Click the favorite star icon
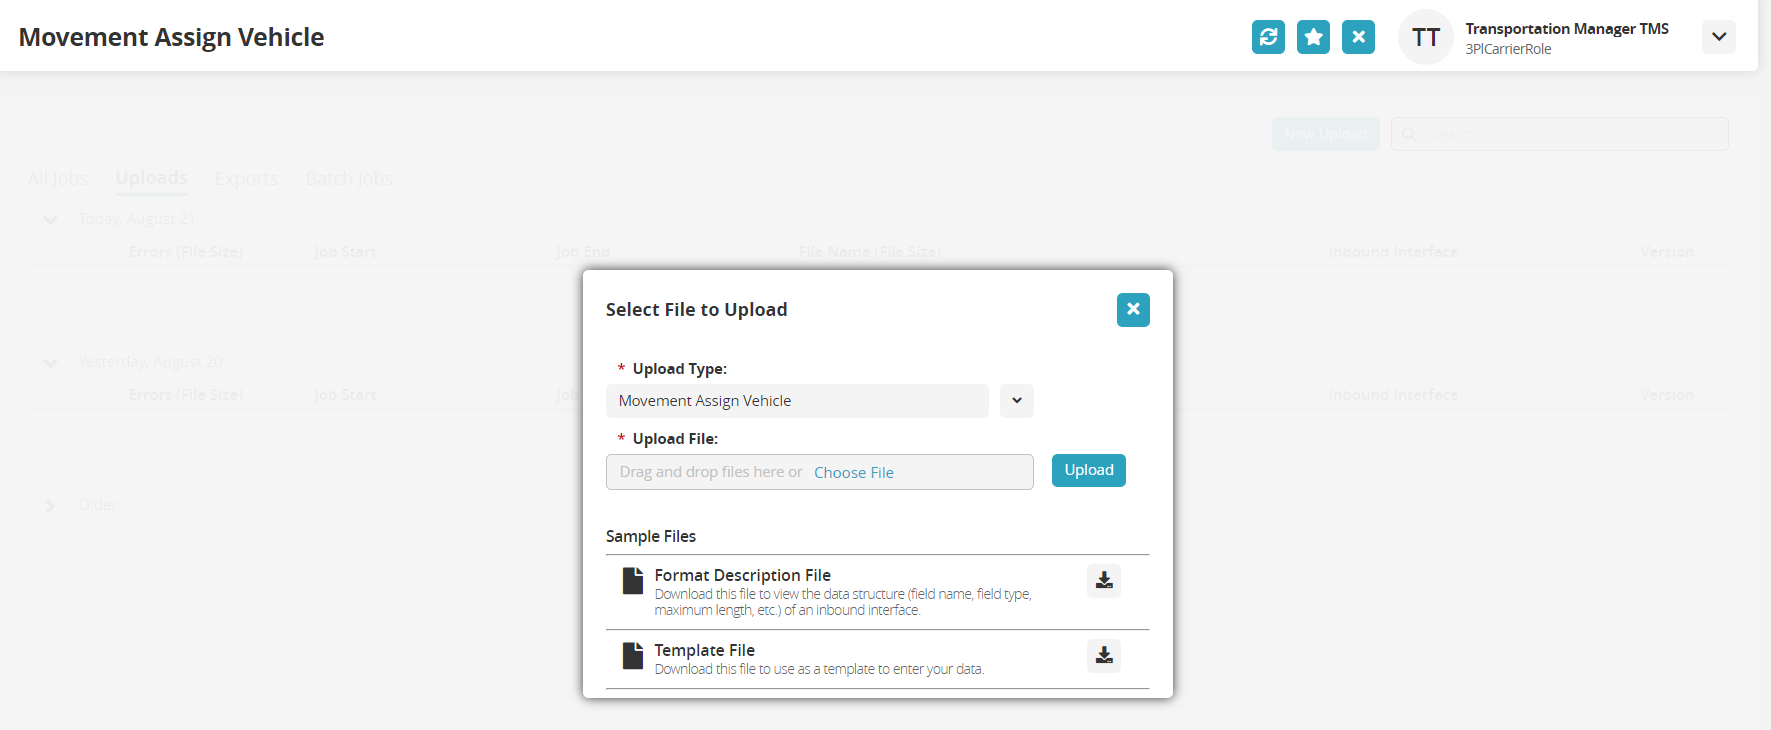The width and height of the screenshot is (1771, 730). tap(1313, 37)
